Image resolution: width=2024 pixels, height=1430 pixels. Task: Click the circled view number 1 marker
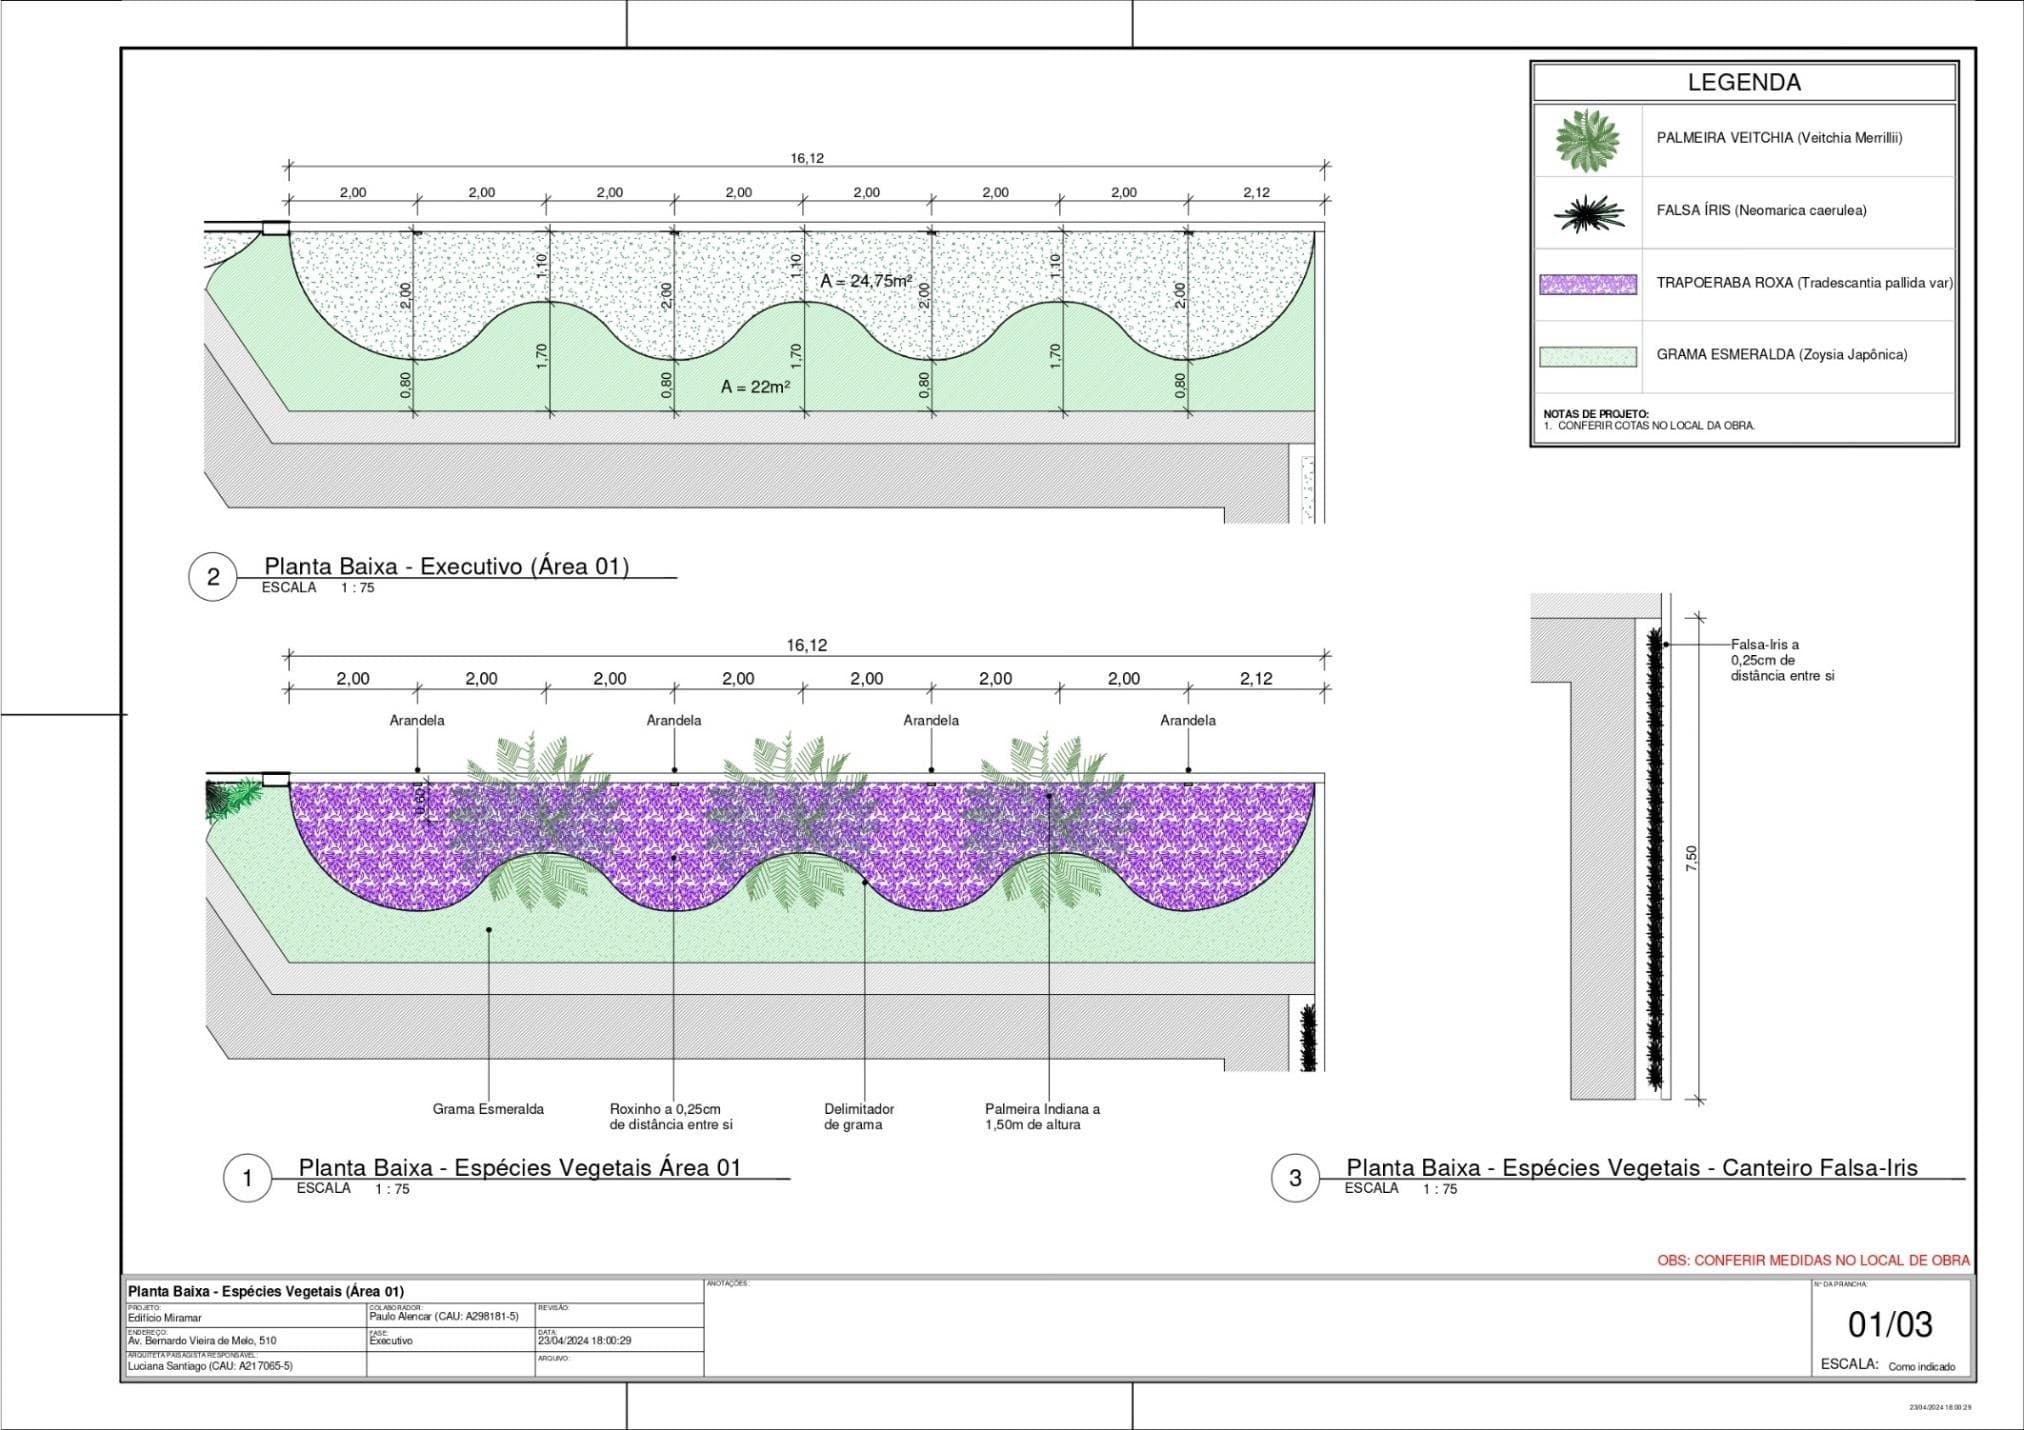click(x=247, y=1178)
